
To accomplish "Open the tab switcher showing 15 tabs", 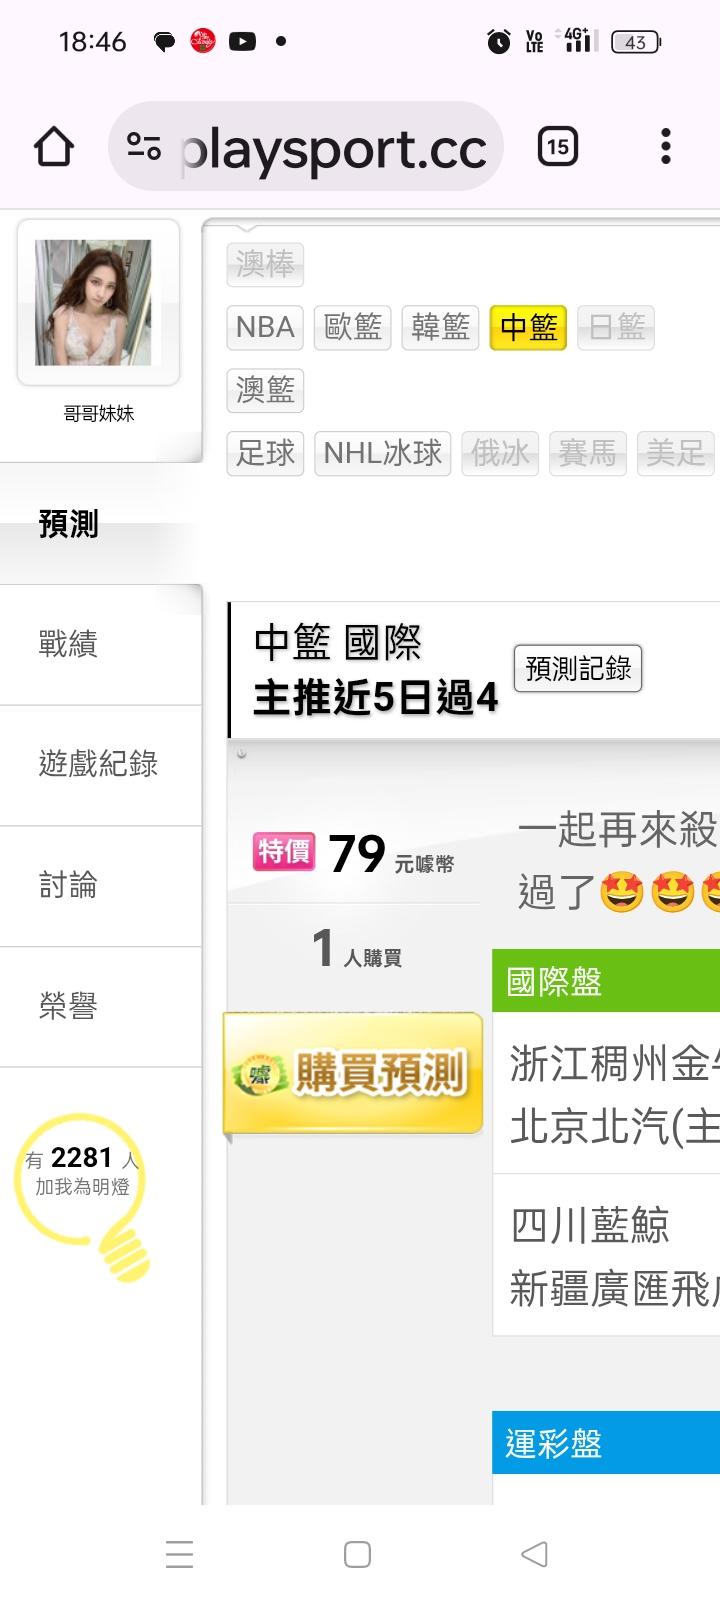I will (558, 147).
